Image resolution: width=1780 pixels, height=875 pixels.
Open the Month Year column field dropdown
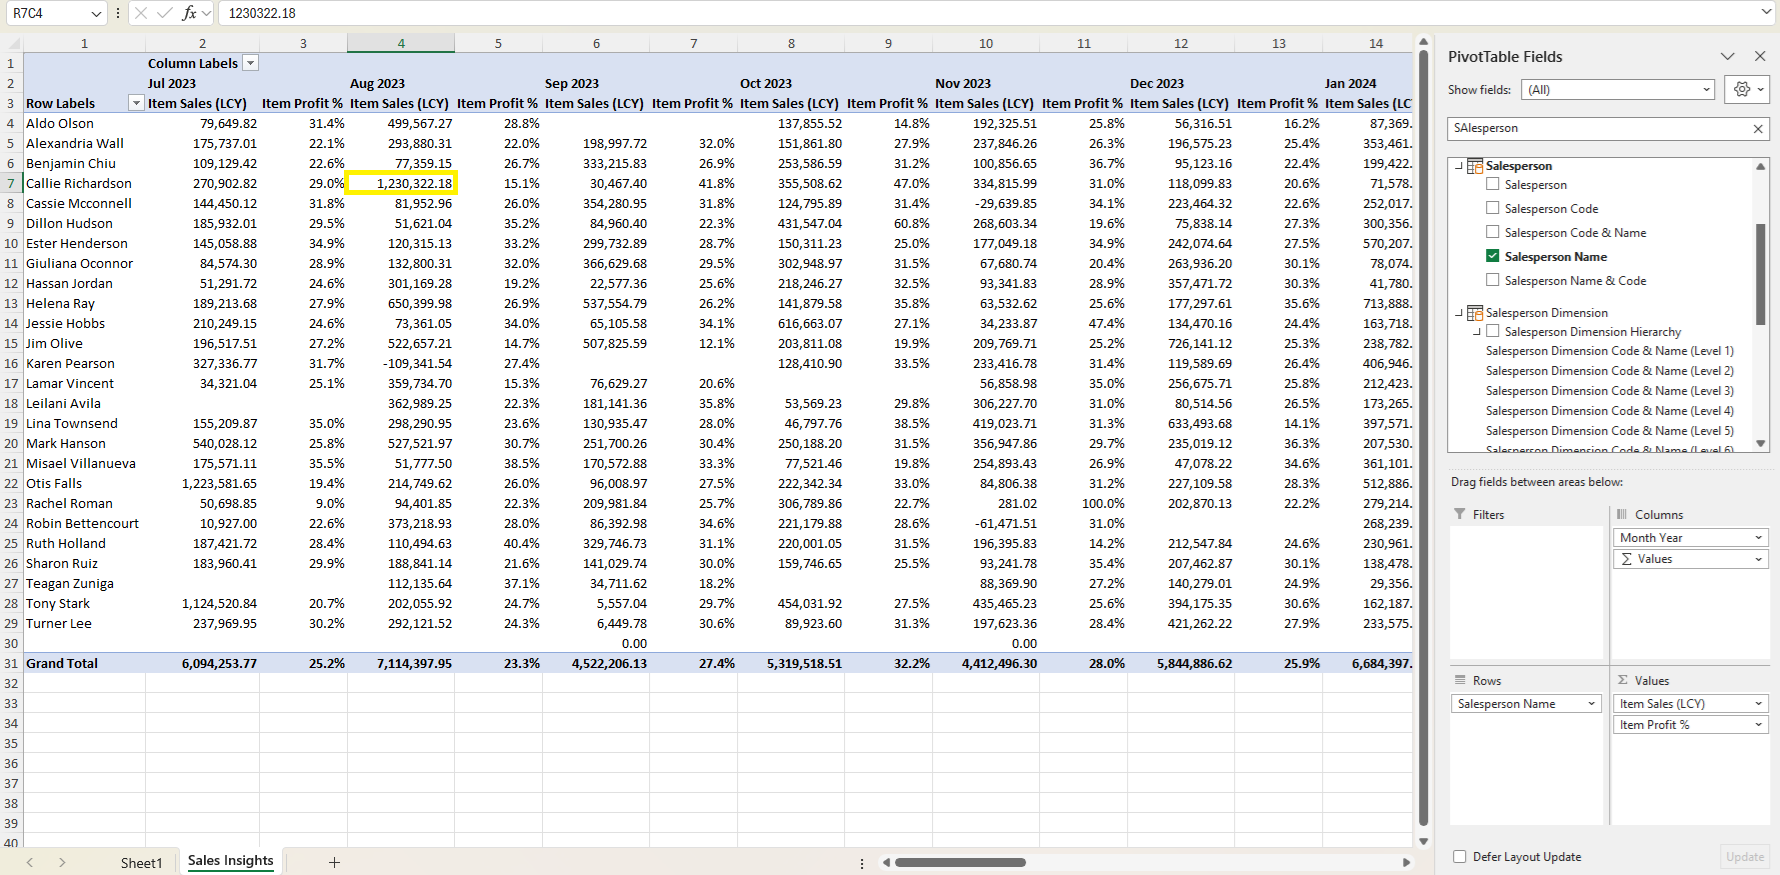[x=1758, y=538]
